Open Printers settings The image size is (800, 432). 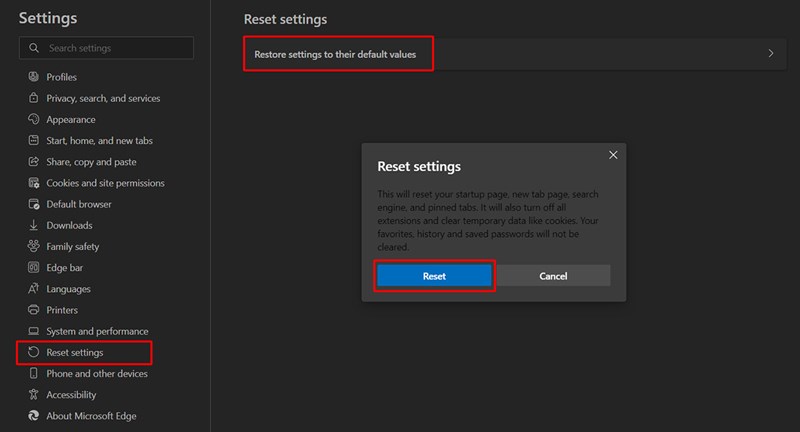tap(62, 310)
